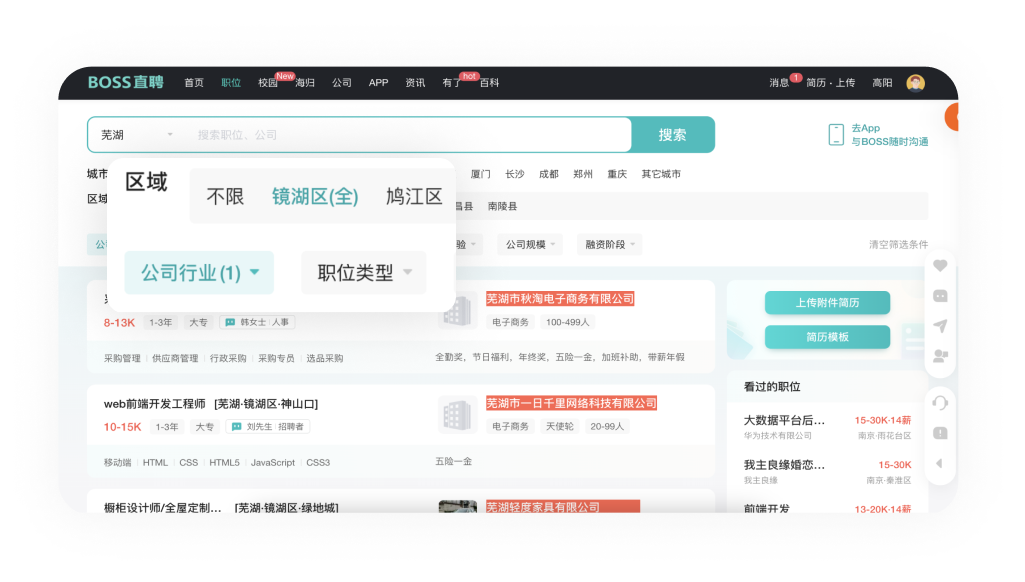Go to the 公司 menu item
The image size is (1025, 582).
342,83
